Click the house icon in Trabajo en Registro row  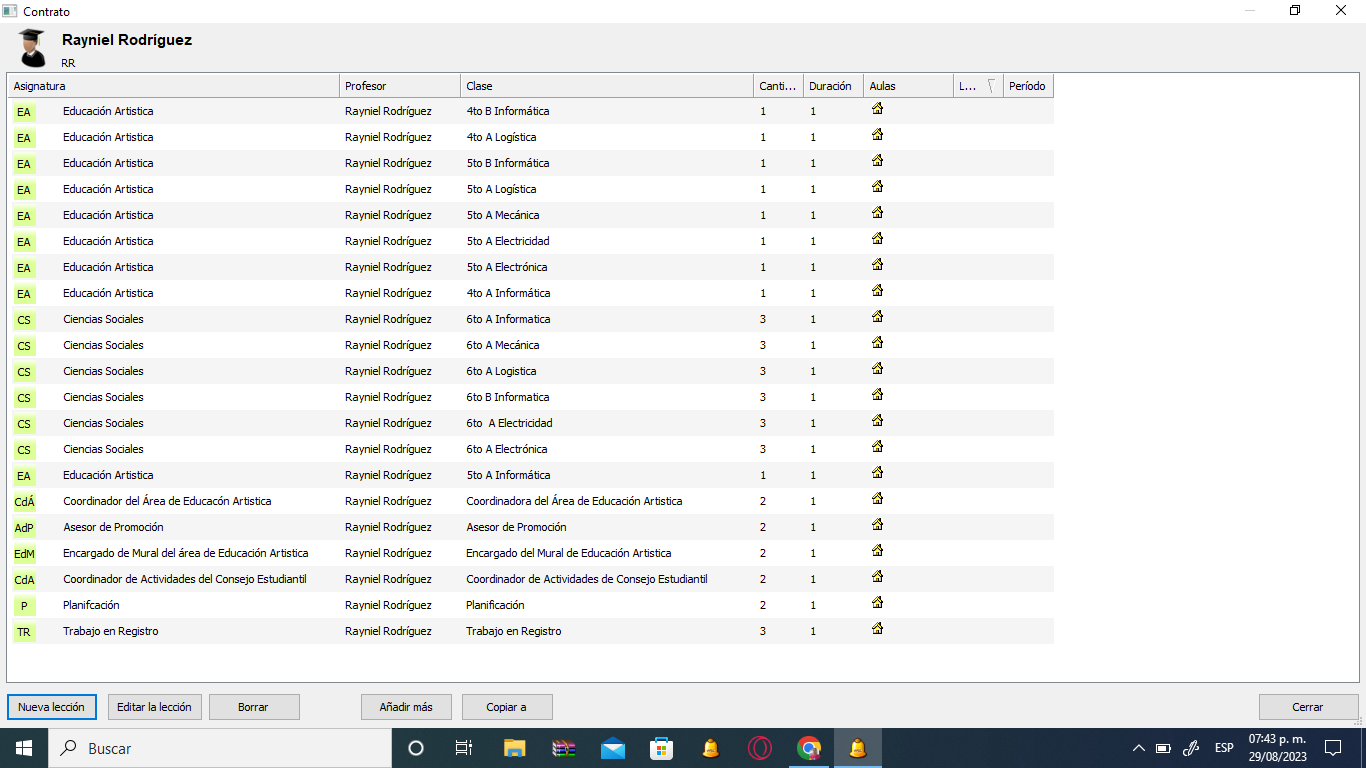click(878, 629)
